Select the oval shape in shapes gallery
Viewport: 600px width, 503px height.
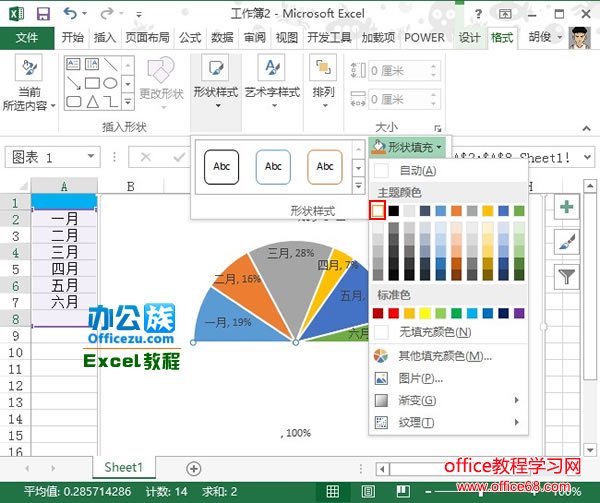pyautogui.click(x=111, y=83)
